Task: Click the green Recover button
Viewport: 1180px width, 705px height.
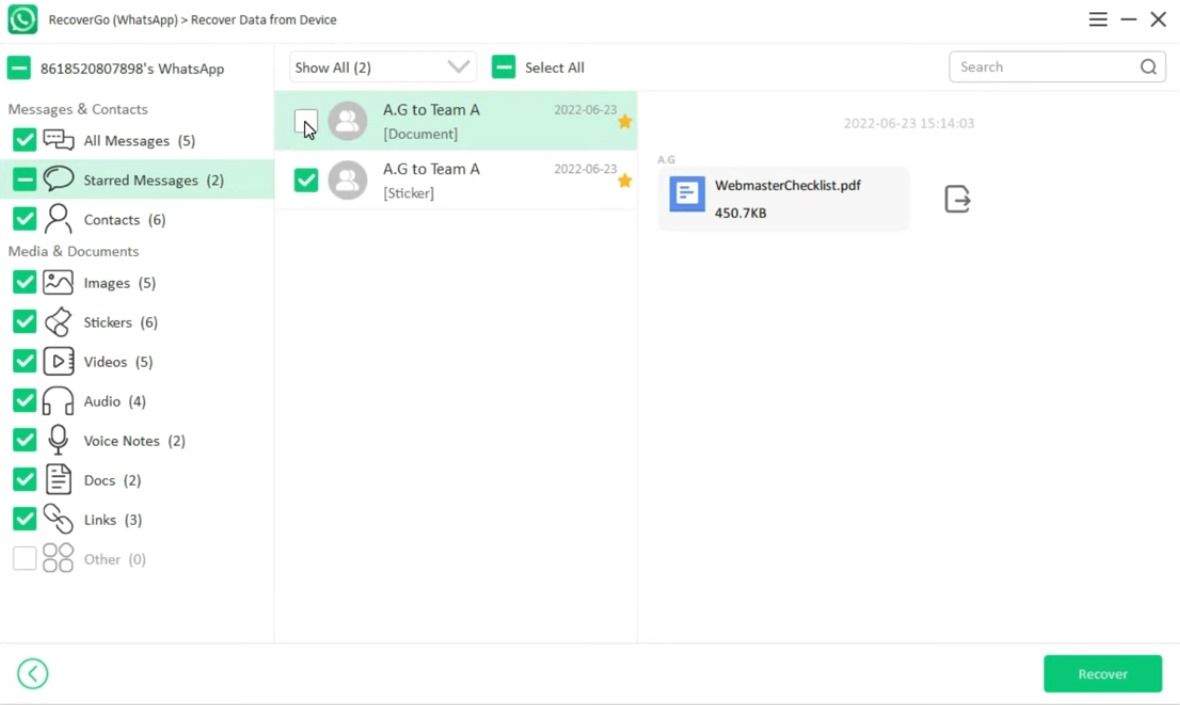Action: (x=1102, y=673)
